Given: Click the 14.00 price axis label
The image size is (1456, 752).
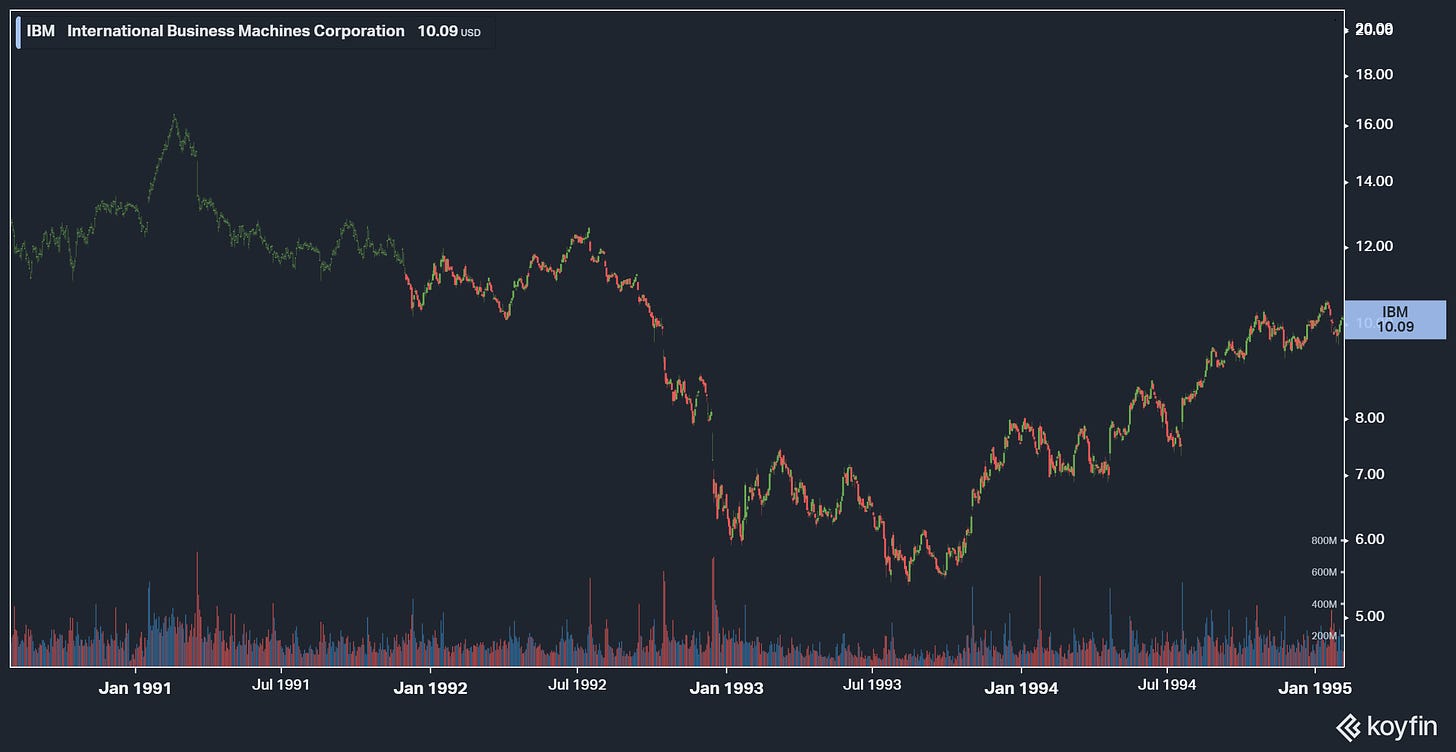Looking at the screenshot, I should (x=1374, y=182).
